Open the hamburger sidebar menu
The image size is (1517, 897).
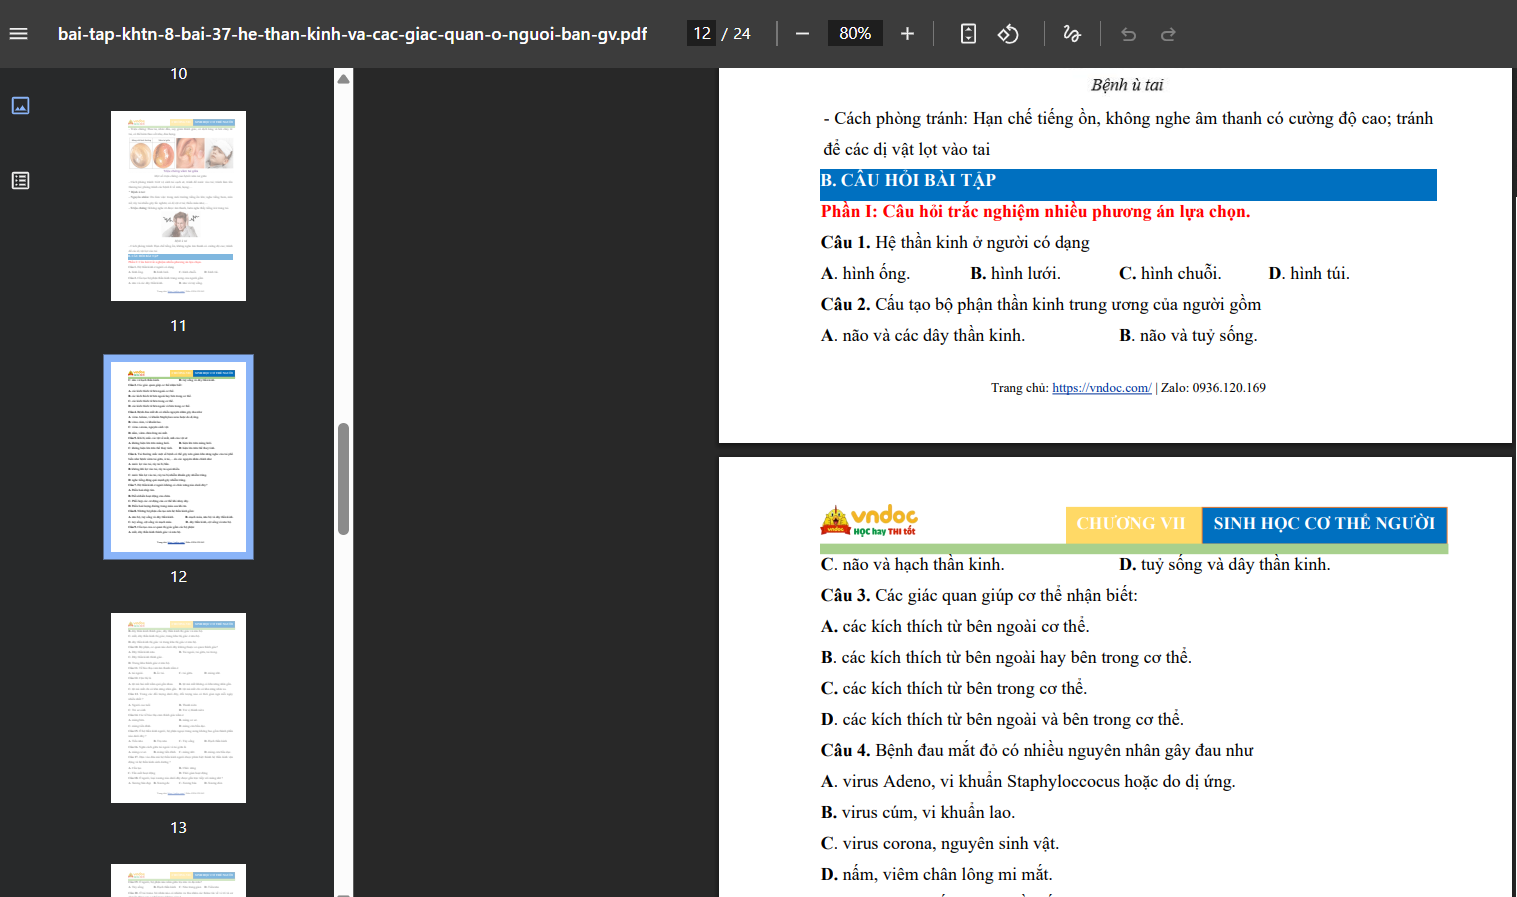tap(18, 34)
